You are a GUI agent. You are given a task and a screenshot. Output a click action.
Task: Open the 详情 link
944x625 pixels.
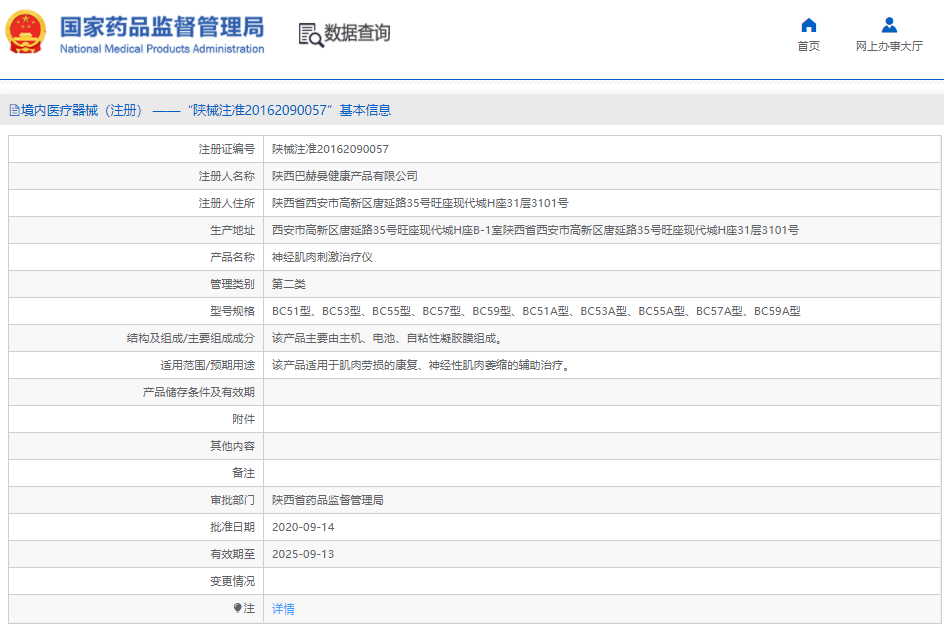pos(283,609)
